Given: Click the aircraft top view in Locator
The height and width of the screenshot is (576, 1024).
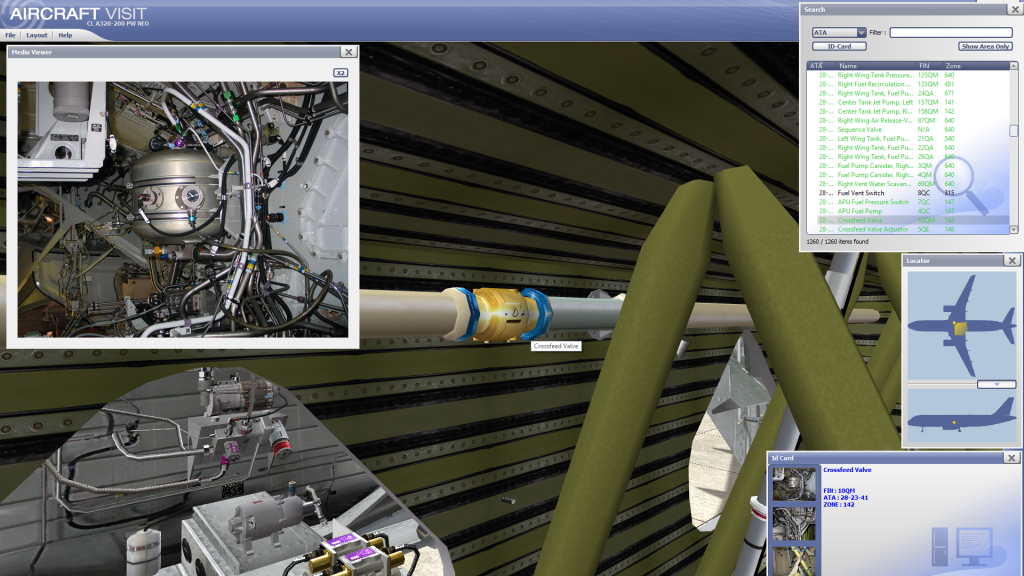Looking at the screenshot, I should (961, 325).
